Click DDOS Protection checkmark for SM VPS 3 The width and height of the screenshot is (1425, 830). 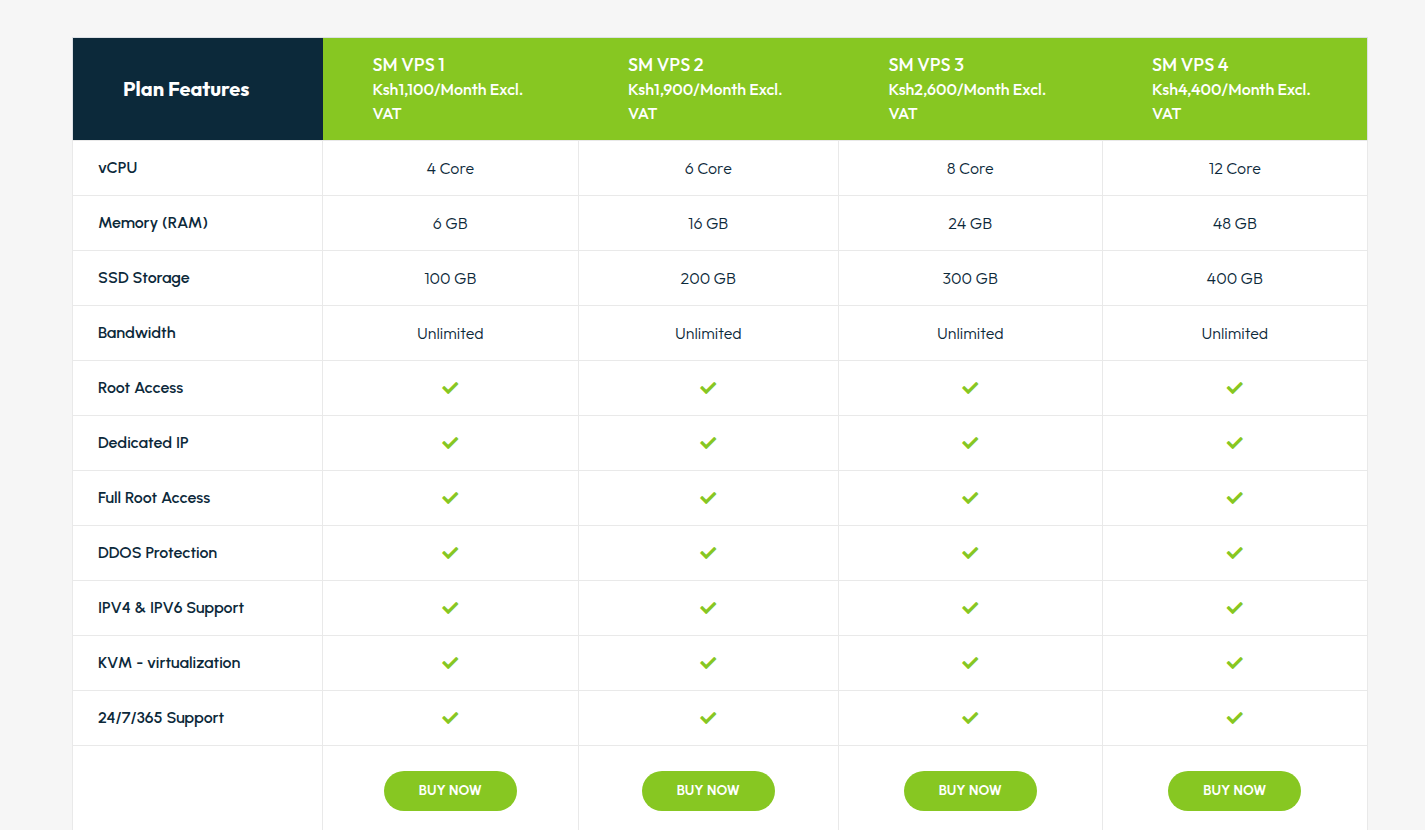(x=970, y=553)
